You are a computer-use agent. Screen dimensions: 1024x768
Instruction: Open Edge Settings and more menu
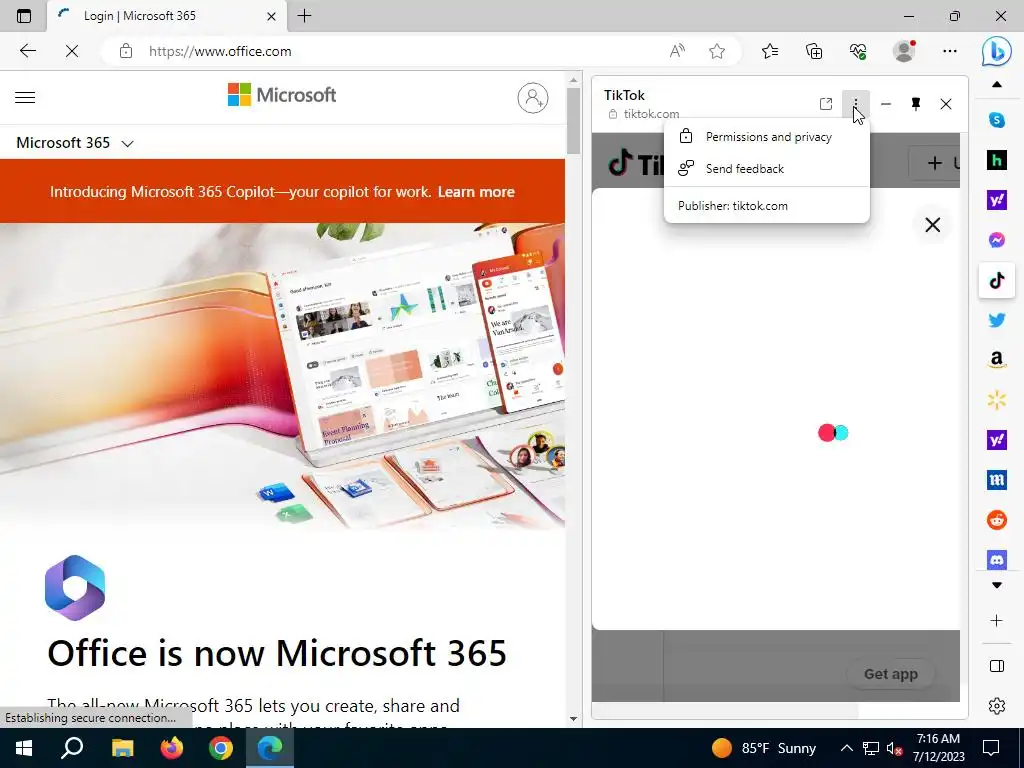[950, 51]
